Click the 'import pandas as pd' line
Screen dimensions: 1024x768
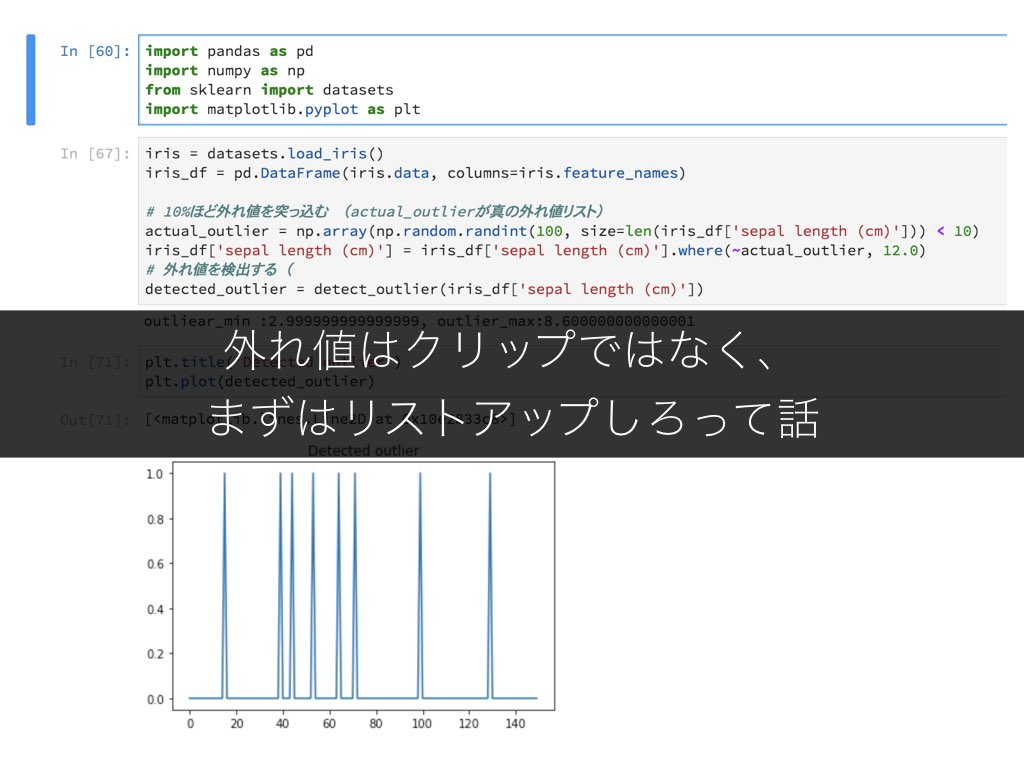pyautogui.click(x=229, y=51)
